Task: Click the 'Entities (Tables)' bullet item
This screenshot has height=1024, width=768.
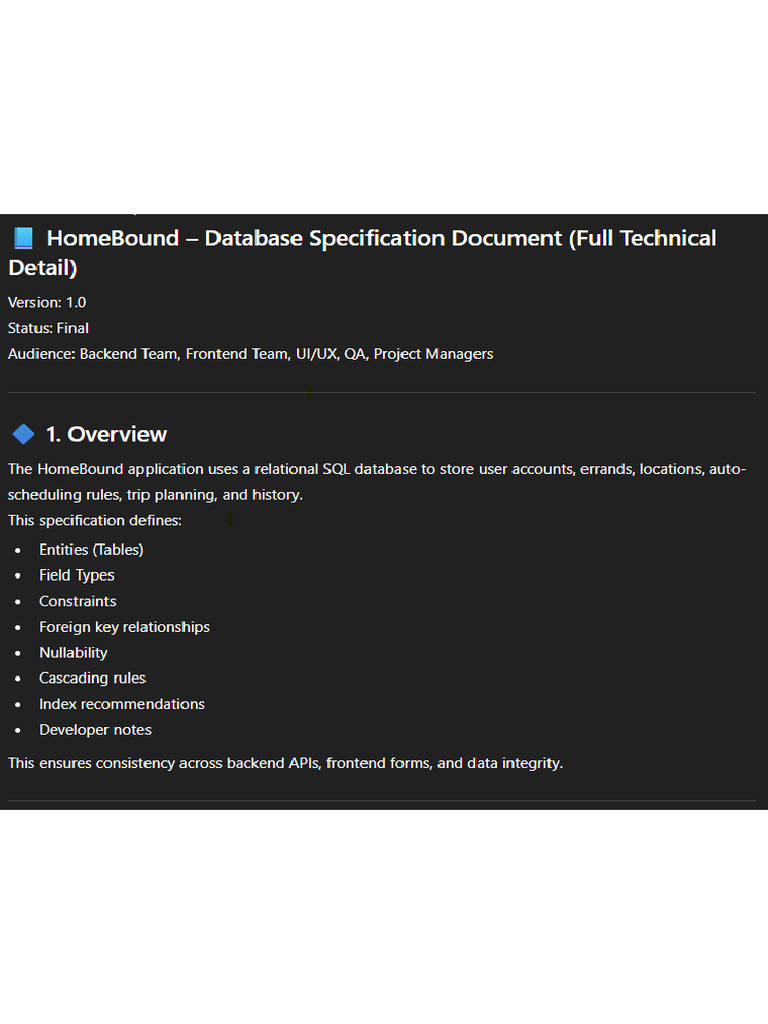Action: (x=91, y=550)
